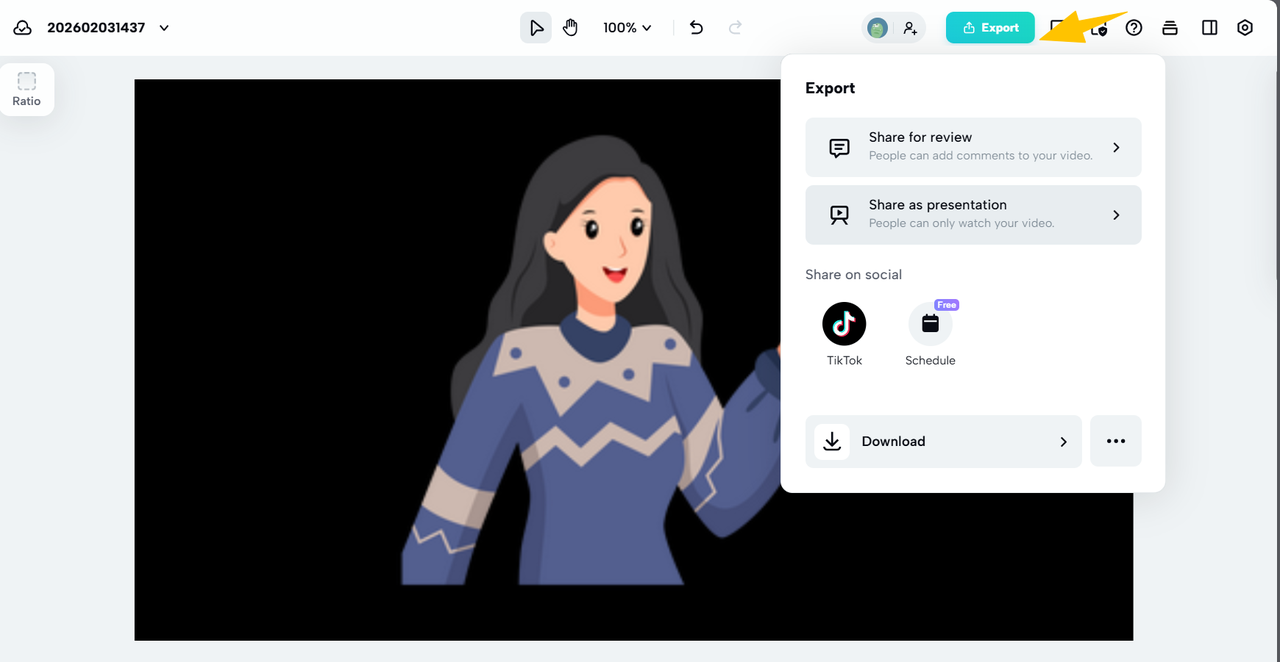The height and width of the screenshot is (662, 1280).
Task: Click the shield content-check icon near Export
Action: tap(1099, 30)
